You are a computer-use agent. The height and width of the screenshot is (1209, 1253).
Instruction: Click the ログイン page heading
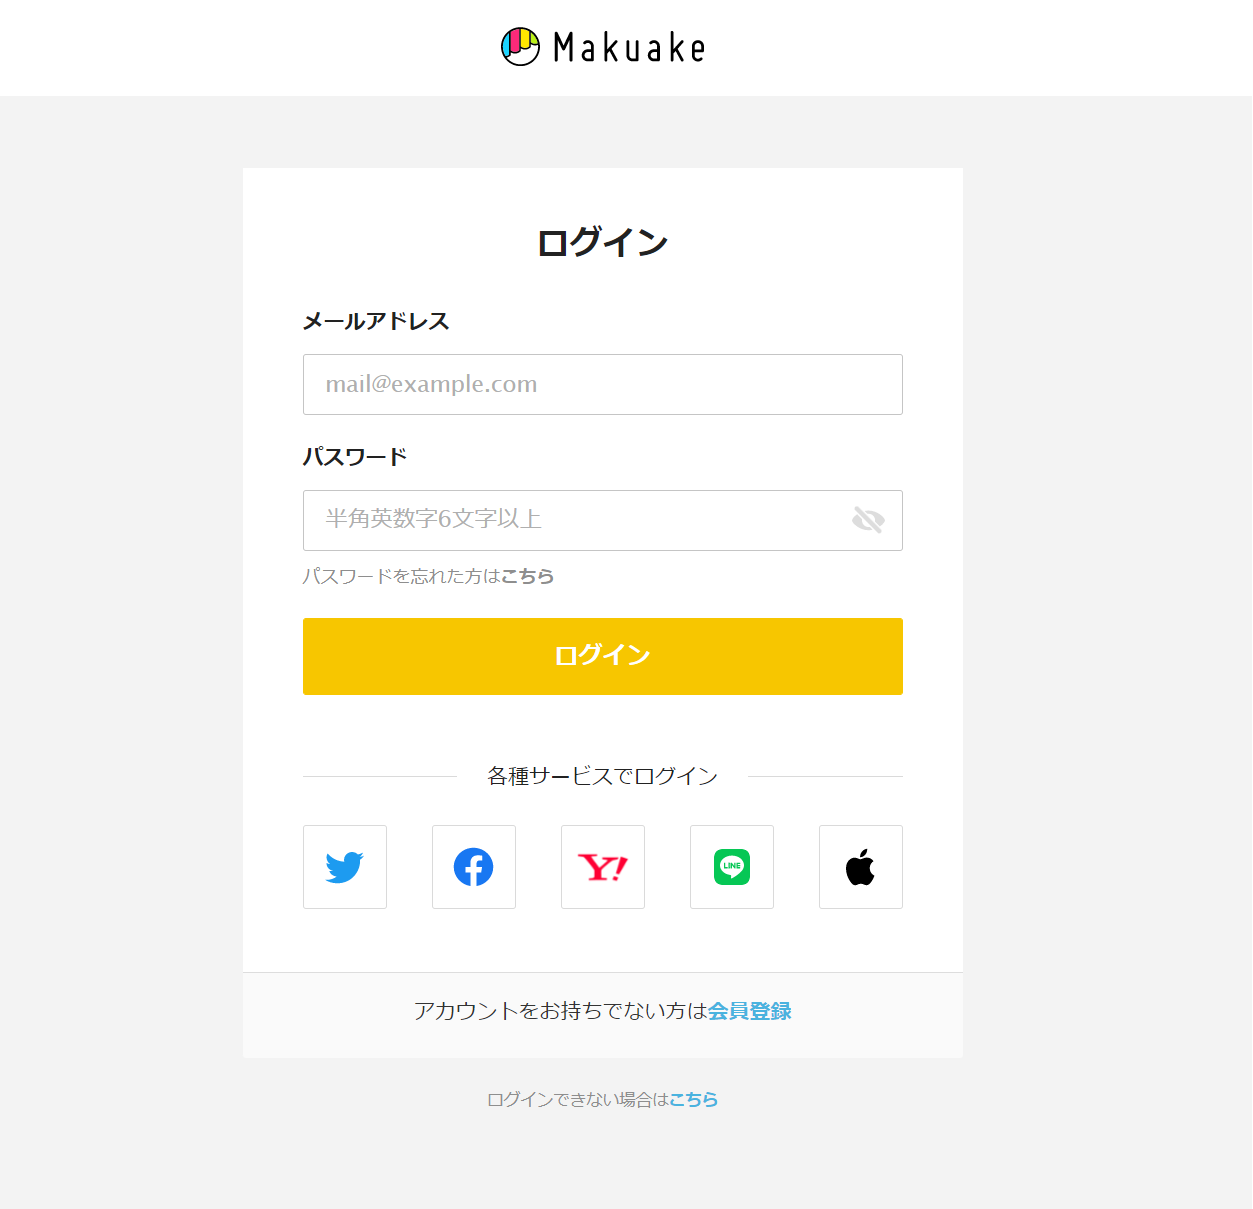(x=603, y=243)
